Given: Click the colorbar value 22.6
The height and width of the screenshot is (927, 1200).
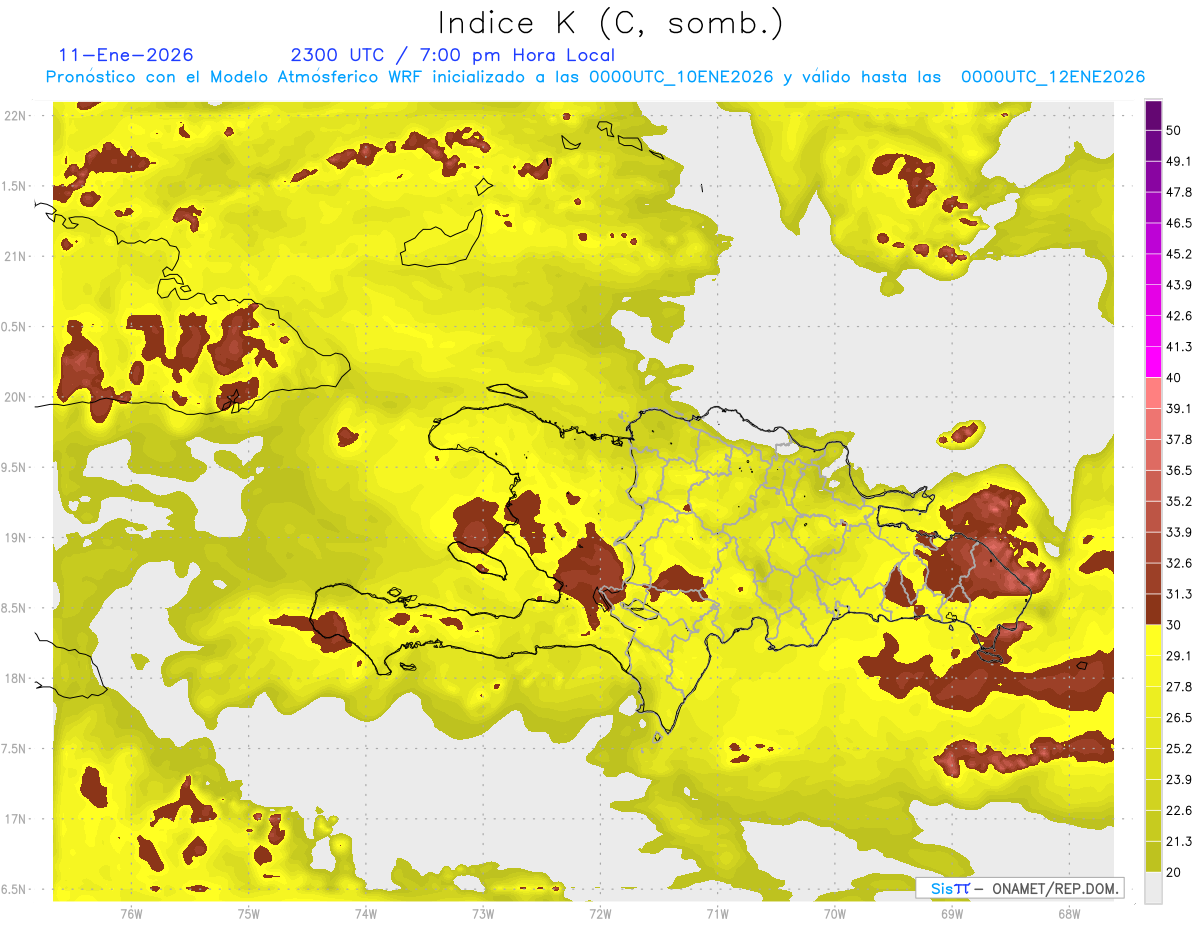Looking at the screenshot, I should click(1179, 811).
